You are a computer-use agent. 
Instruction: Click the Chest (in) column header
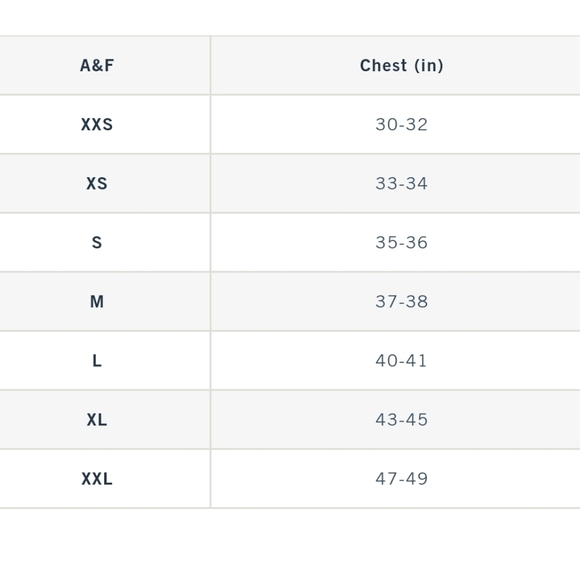tap(401, 65)
